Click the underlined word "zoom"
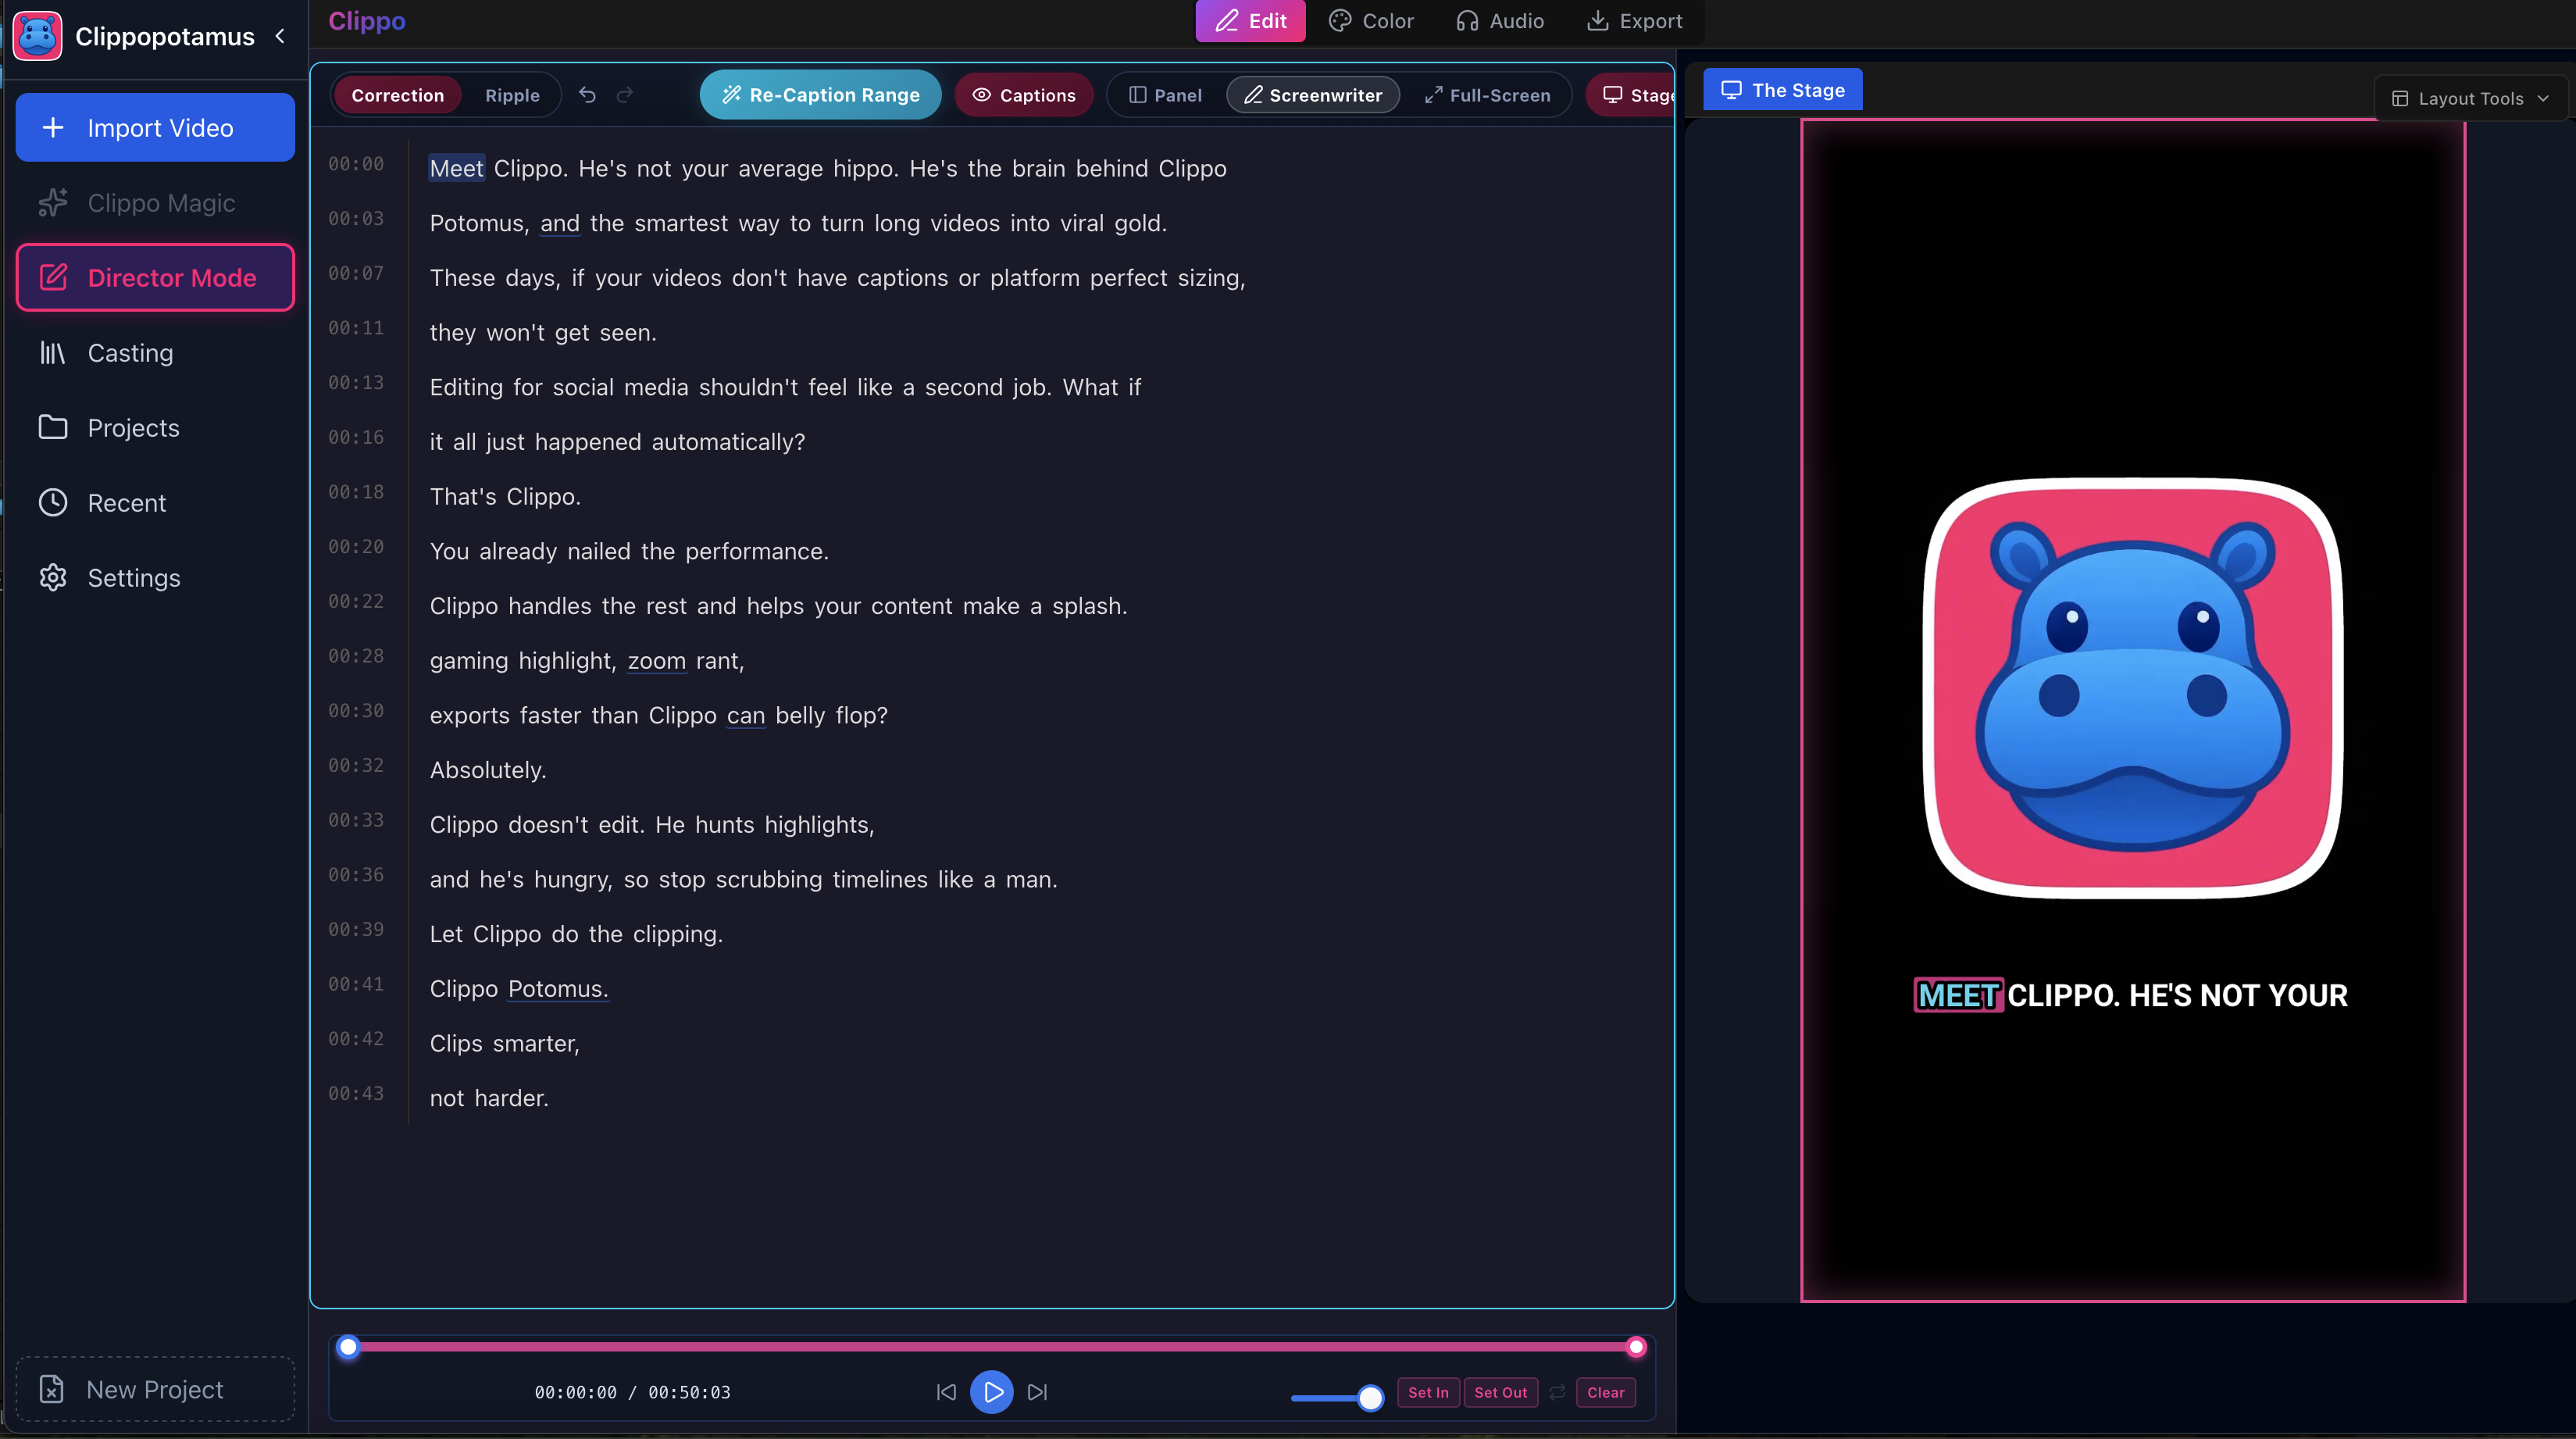 pos(657,661)
